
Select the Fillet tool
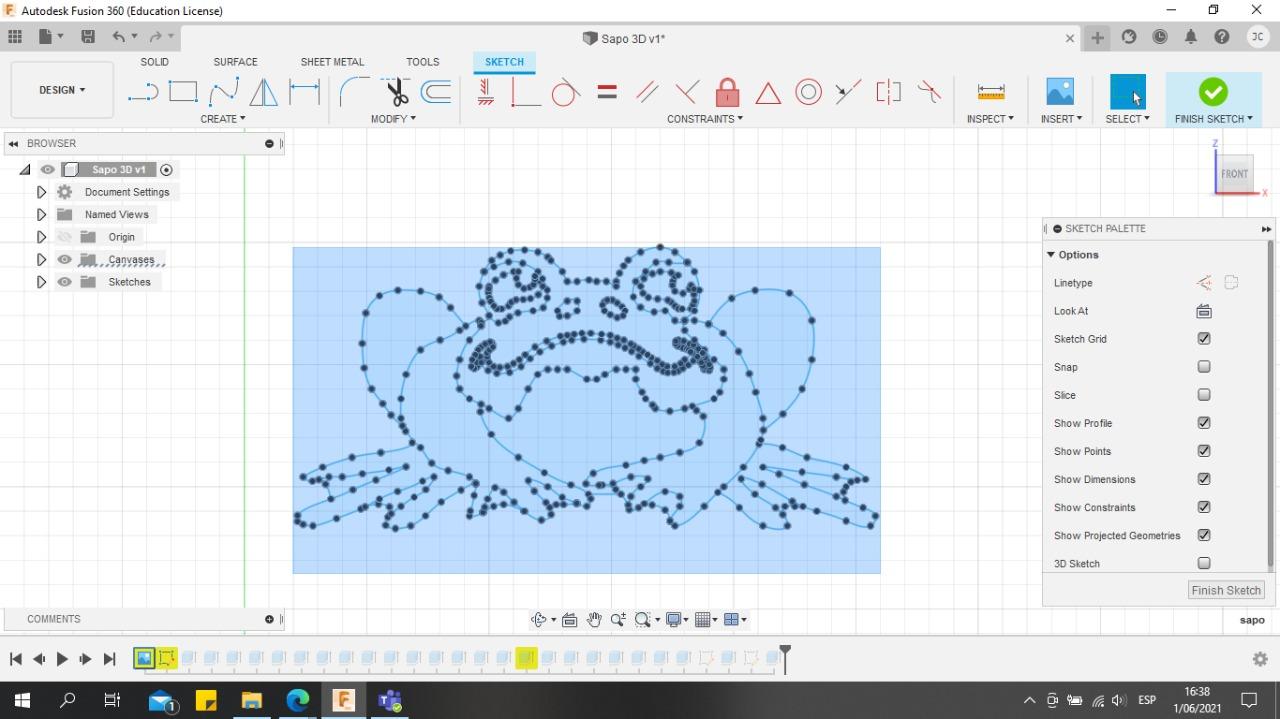354,92
